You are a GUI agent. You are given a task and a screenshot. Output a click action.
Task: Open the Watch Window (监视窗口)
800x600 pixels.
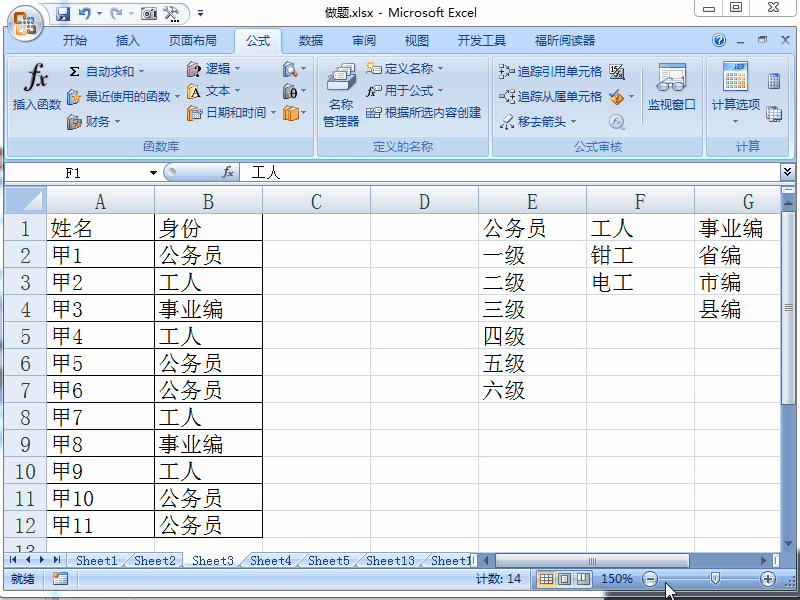click(x=671, y=87)
